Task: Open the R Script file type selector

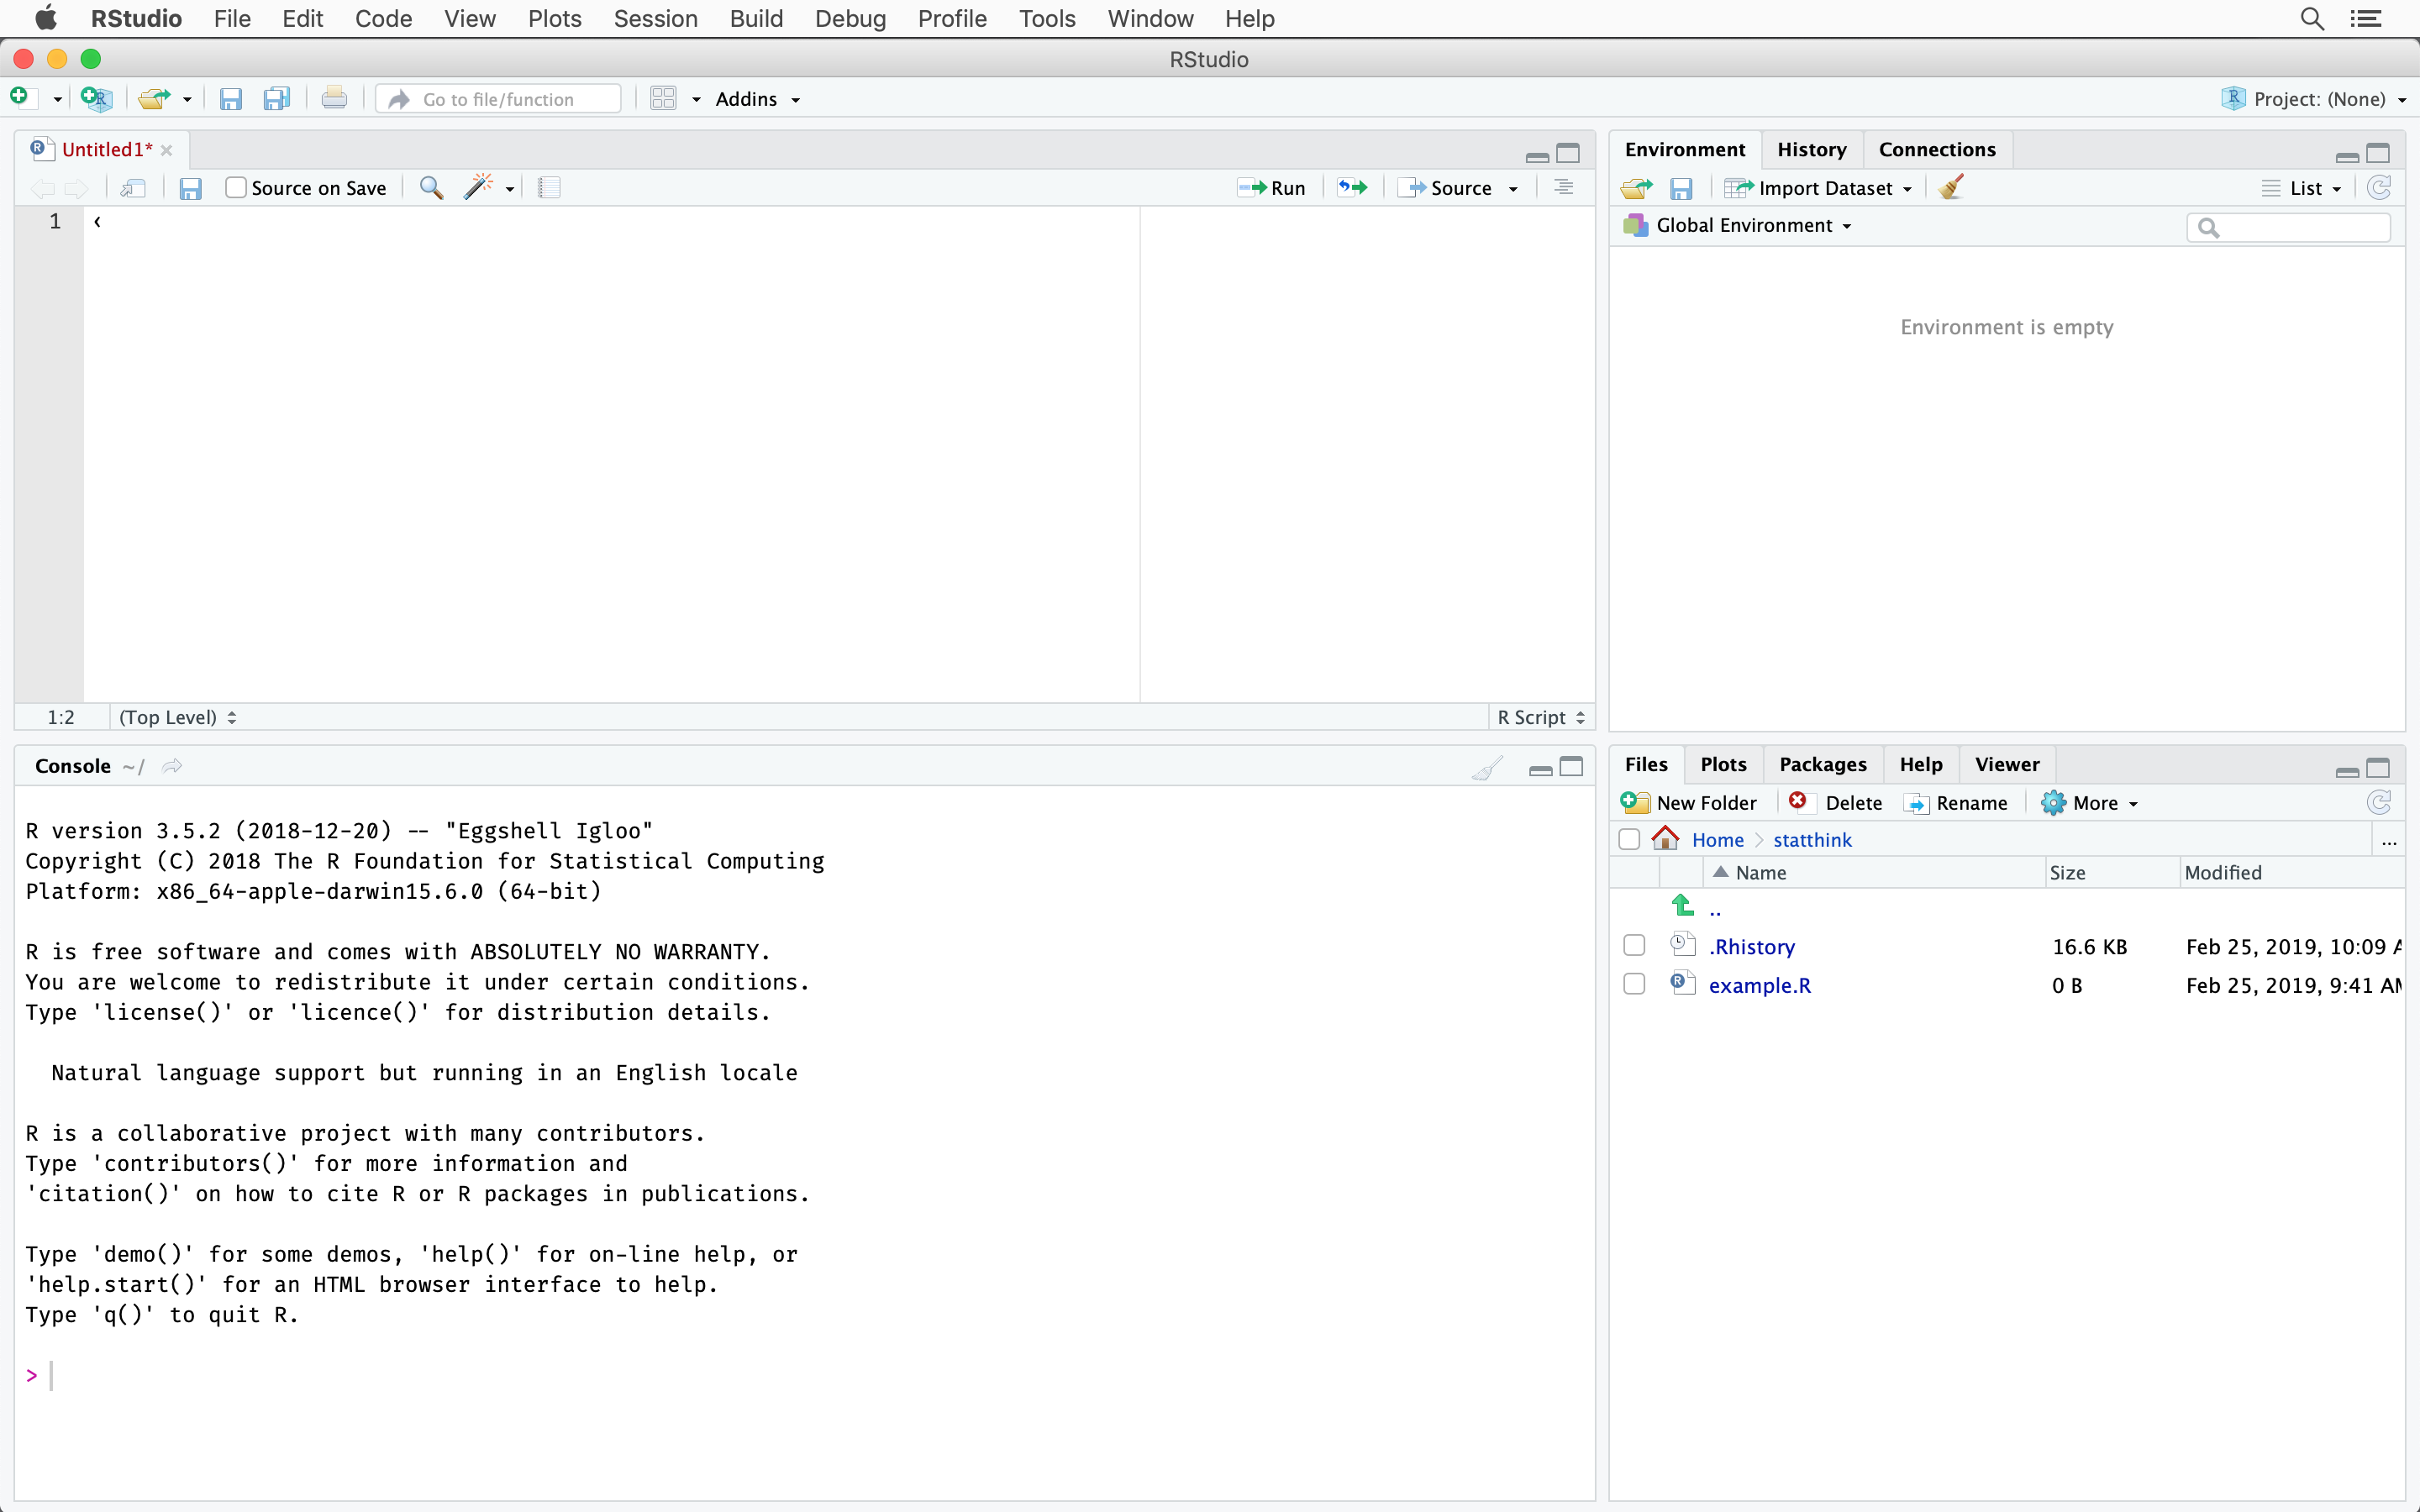Action: point(1541,717)
